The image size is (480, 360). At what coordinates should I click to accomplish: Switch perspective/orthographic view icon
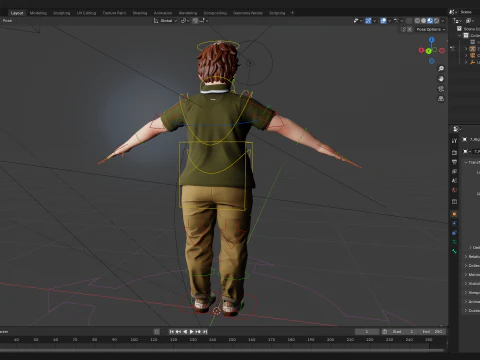(x=441, y=99)
